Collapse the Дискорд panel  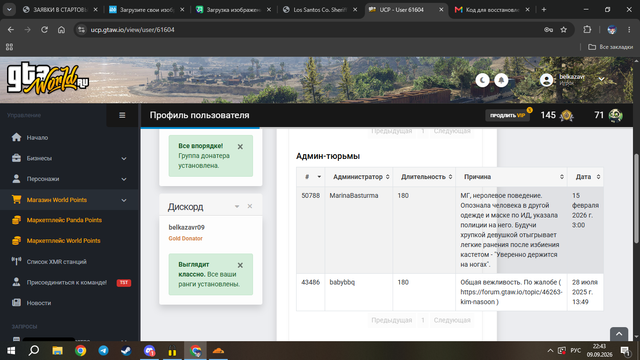(237, 207)
